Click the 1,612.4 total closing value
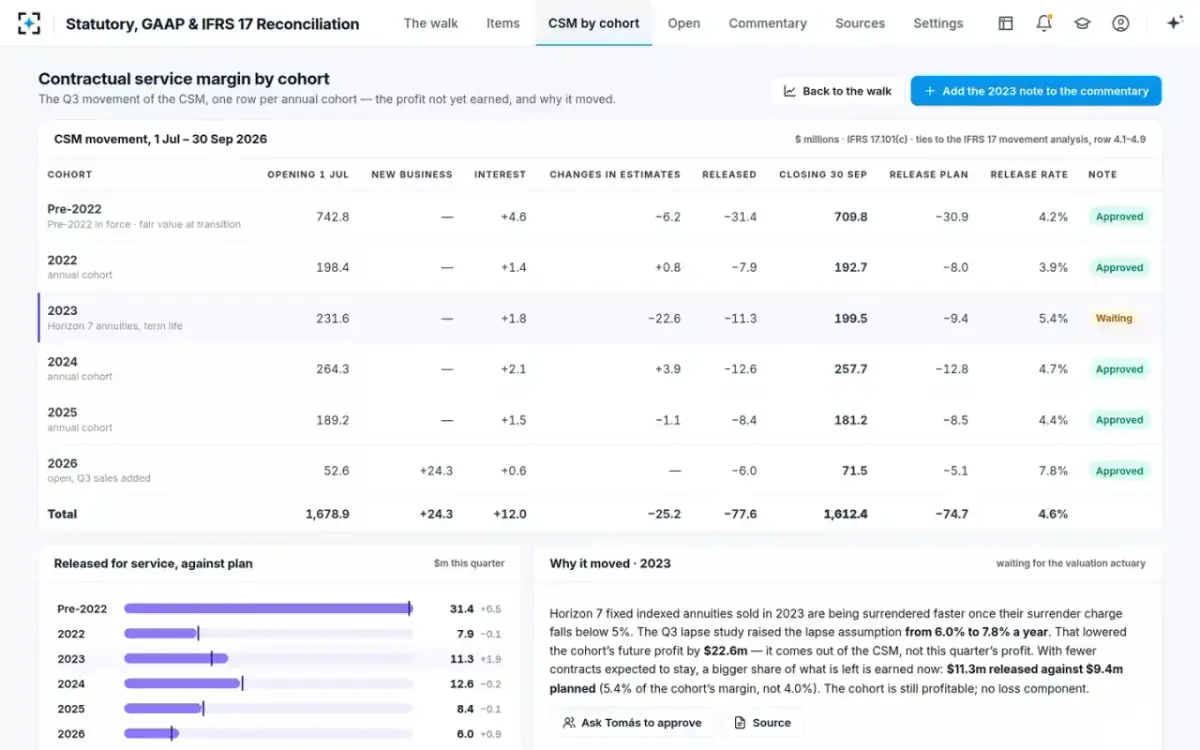This screenshot has height=750, width=1200. tap(845, 514)
